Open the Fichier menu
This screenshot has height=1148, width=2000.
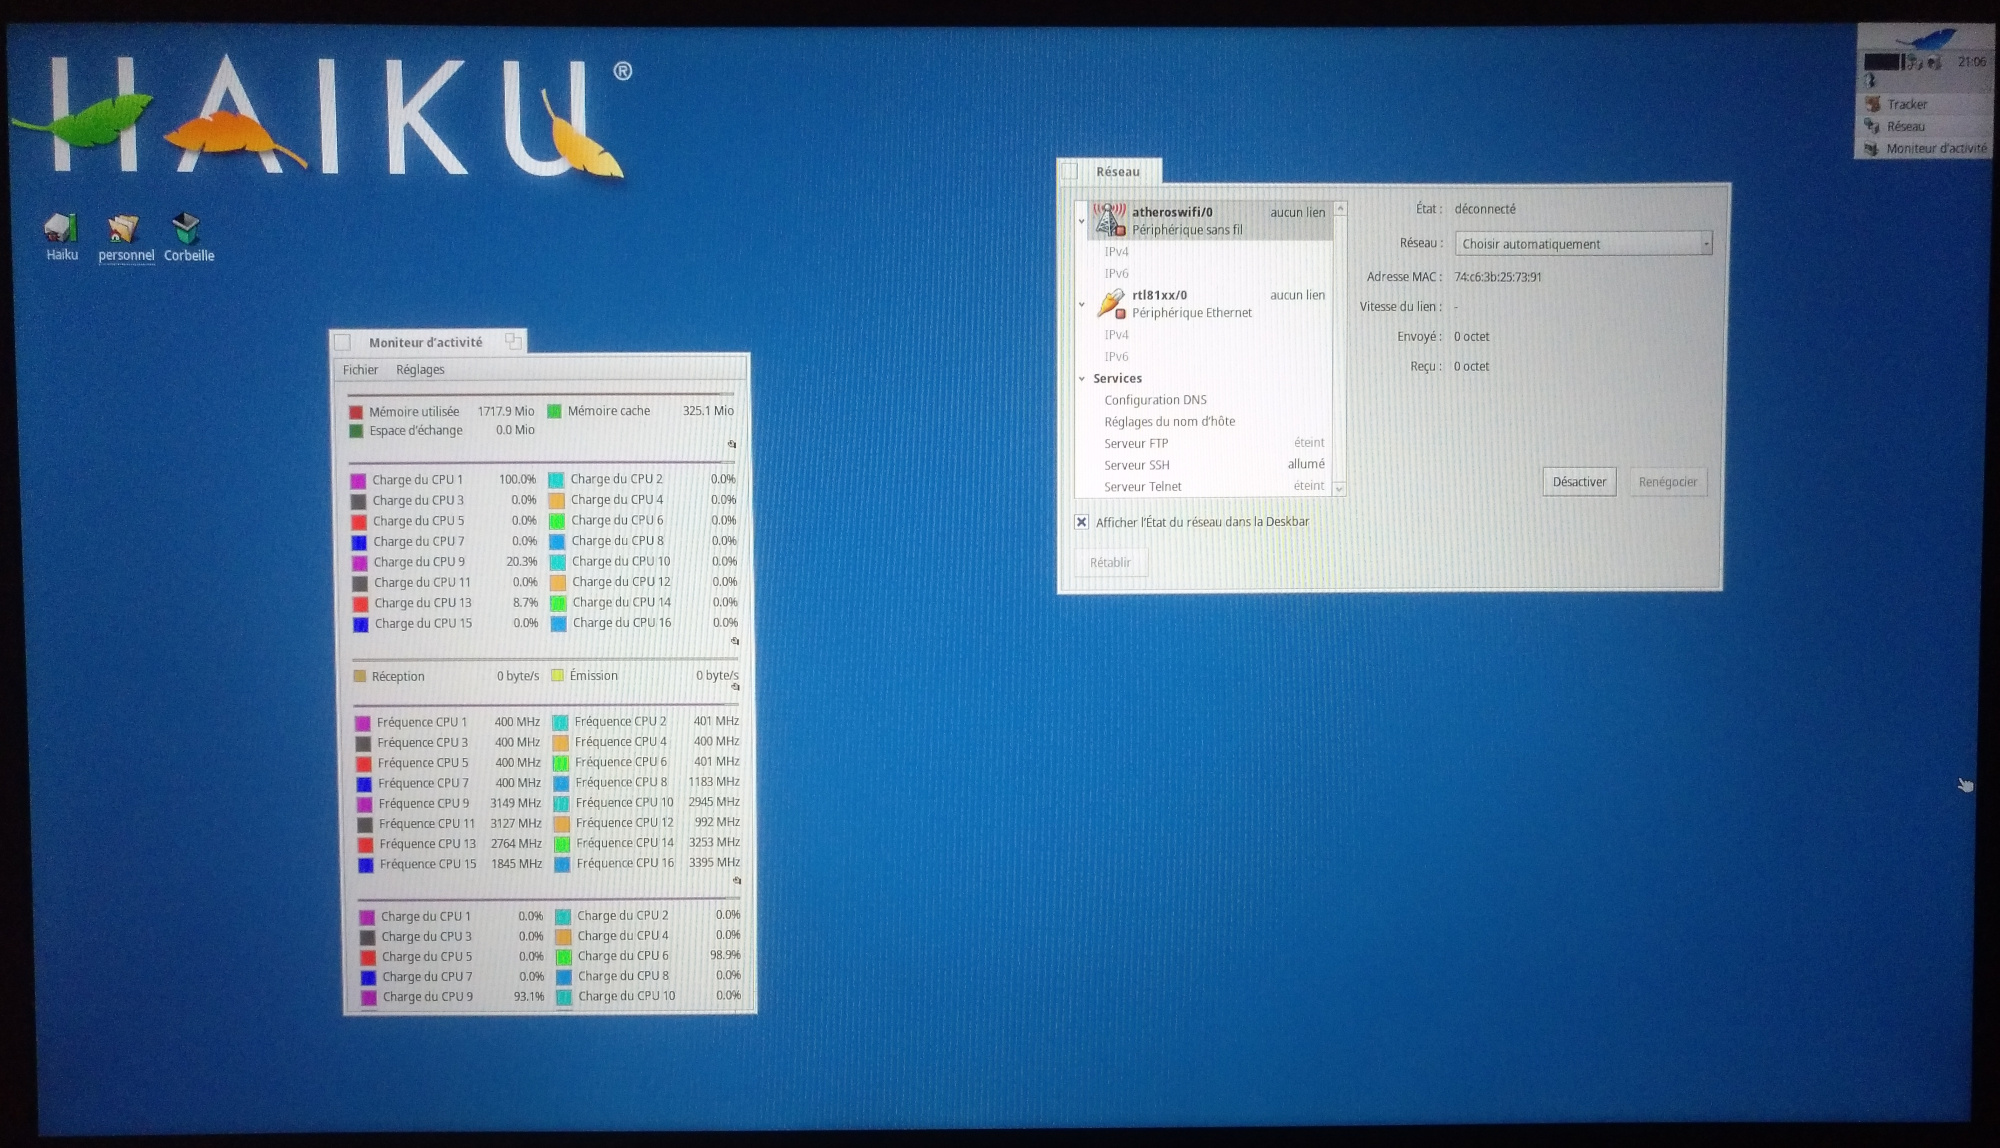click(x=360, y=370)
